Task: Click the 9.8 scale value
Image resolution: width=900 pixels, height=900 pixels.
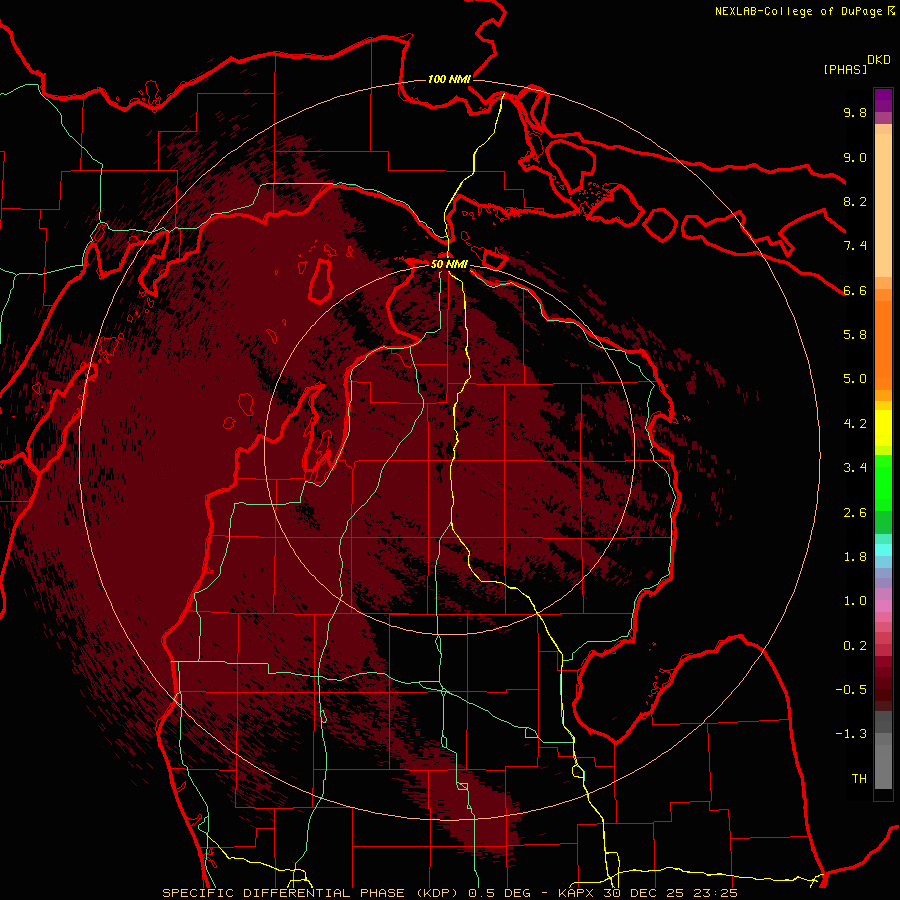Action: [855, 112]
